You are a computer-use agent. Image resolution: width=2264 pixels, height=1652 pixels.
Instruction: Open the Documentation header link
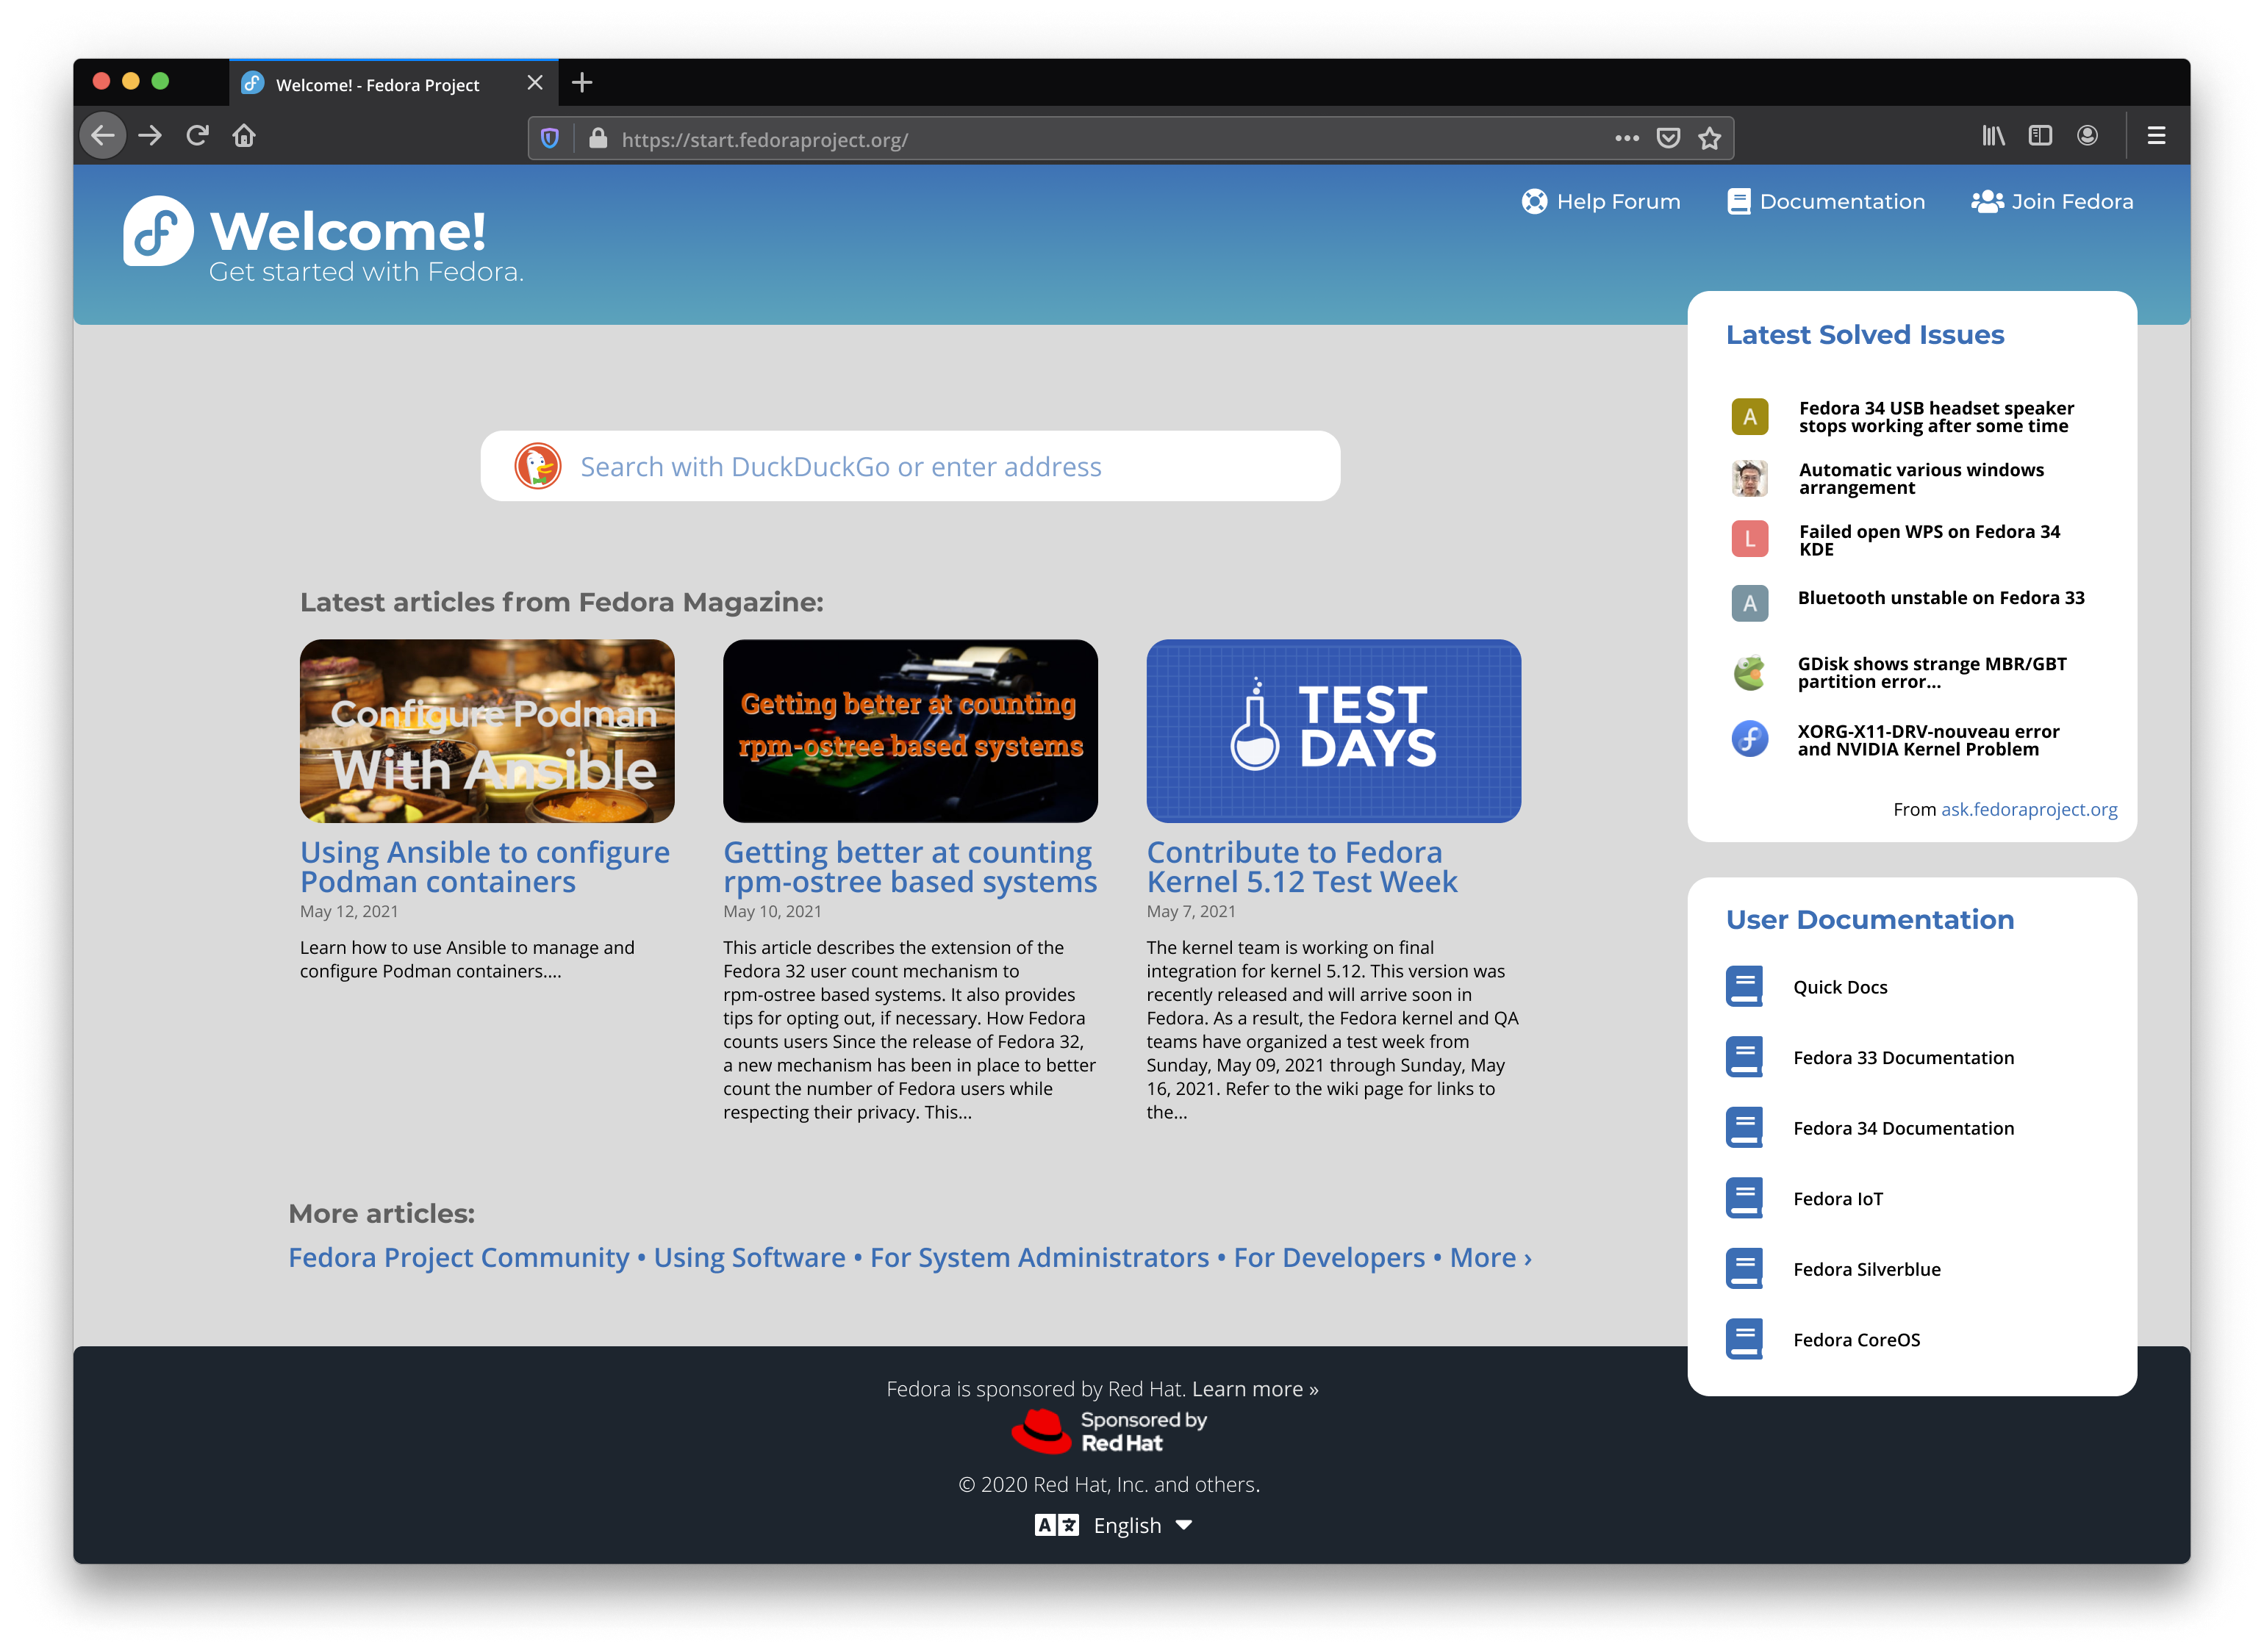click(1826, 202)
